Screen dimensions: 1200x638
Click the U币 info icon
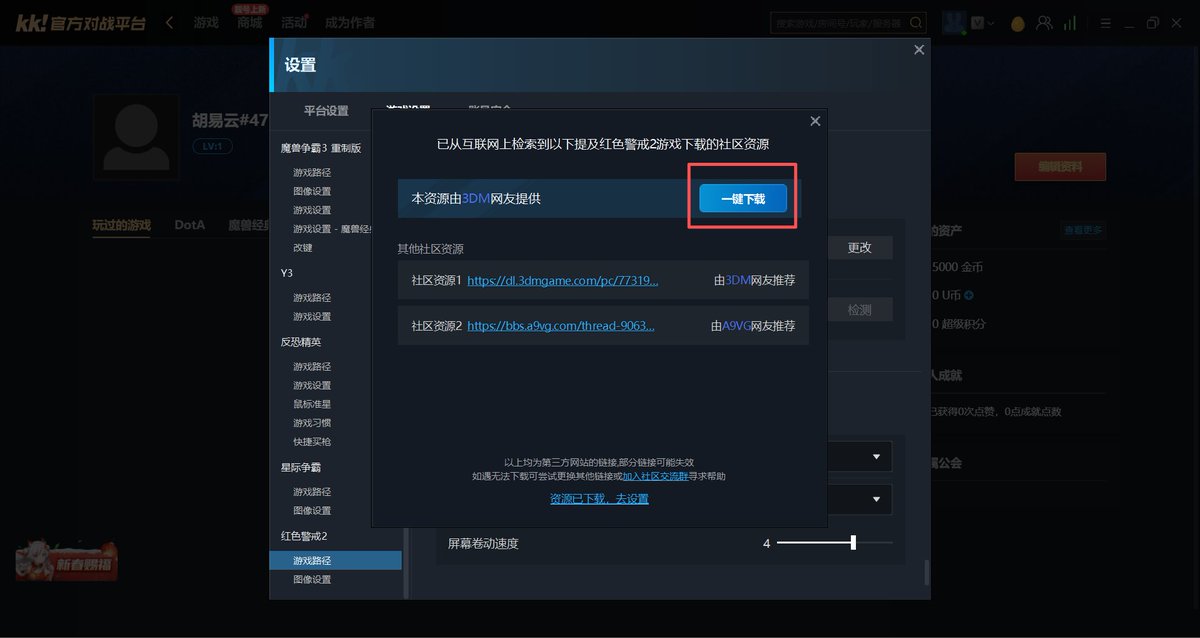tap(969, 296)
